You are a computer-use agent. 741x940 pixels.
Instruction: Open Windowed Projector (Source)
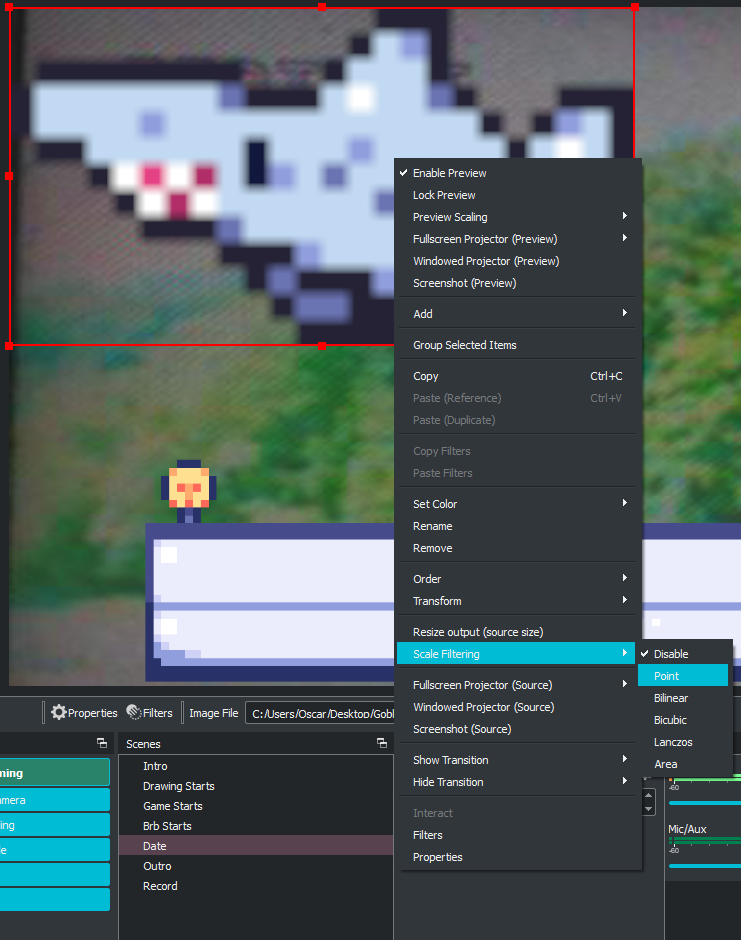[517, 707]
